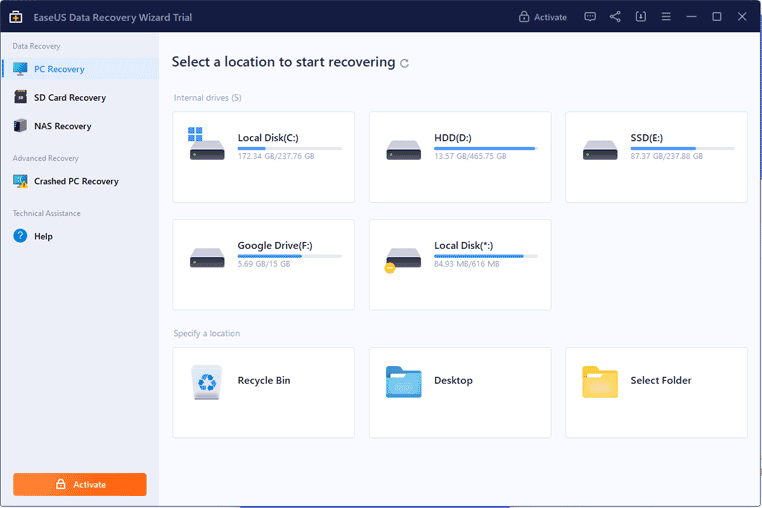Click usage bar of HDD(D:)

click(486, 148)
